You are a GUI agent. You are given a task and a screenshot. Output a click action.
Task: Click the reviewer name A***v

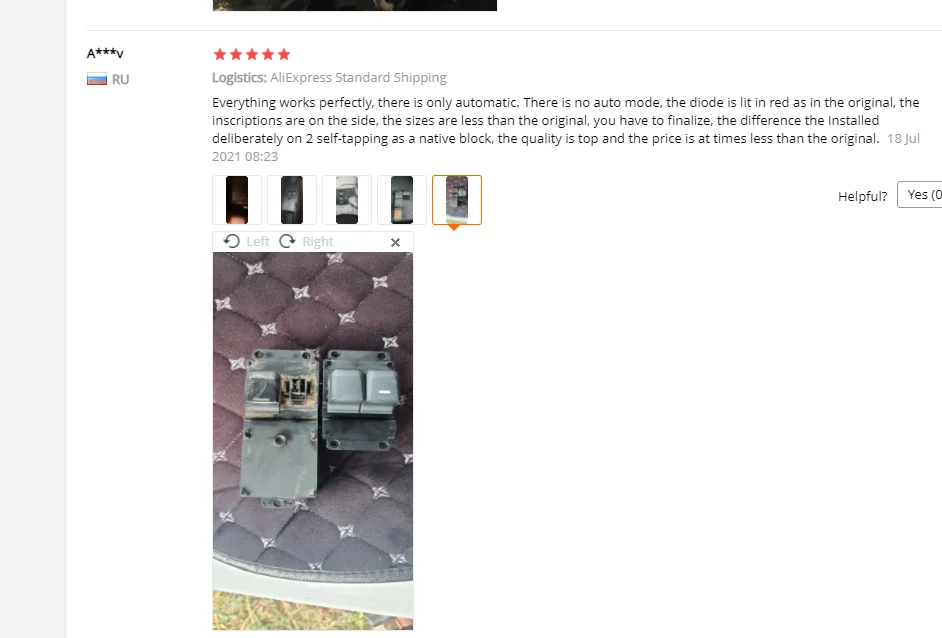click(105, 53)
